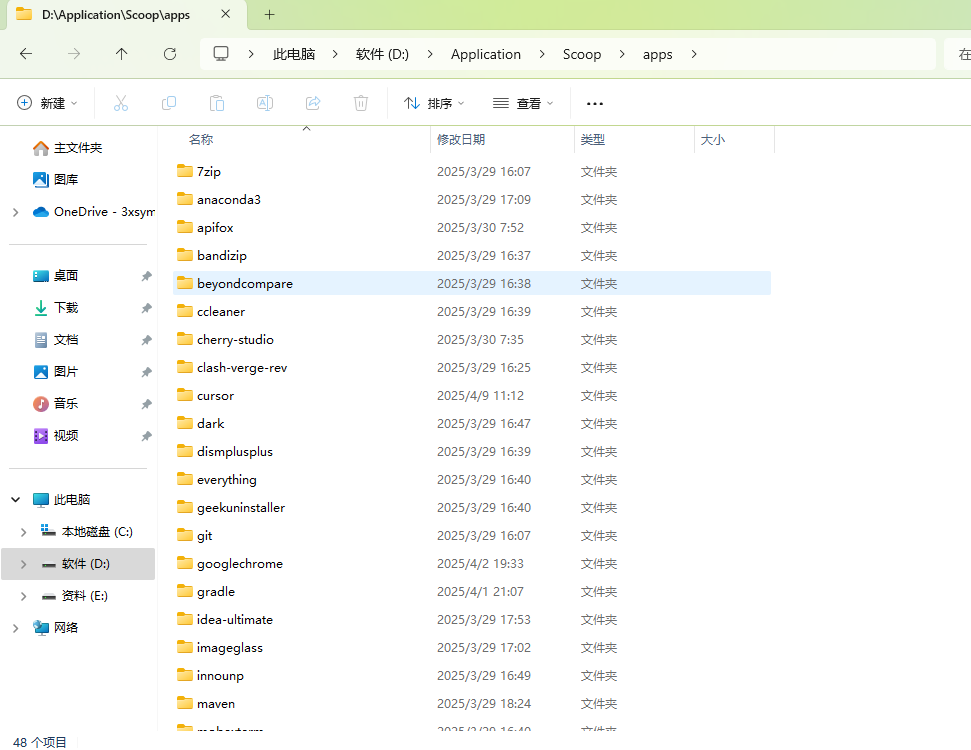Open the three-dot more options menu
This screenshot has width=971, height=750.
tap(594, 103)
